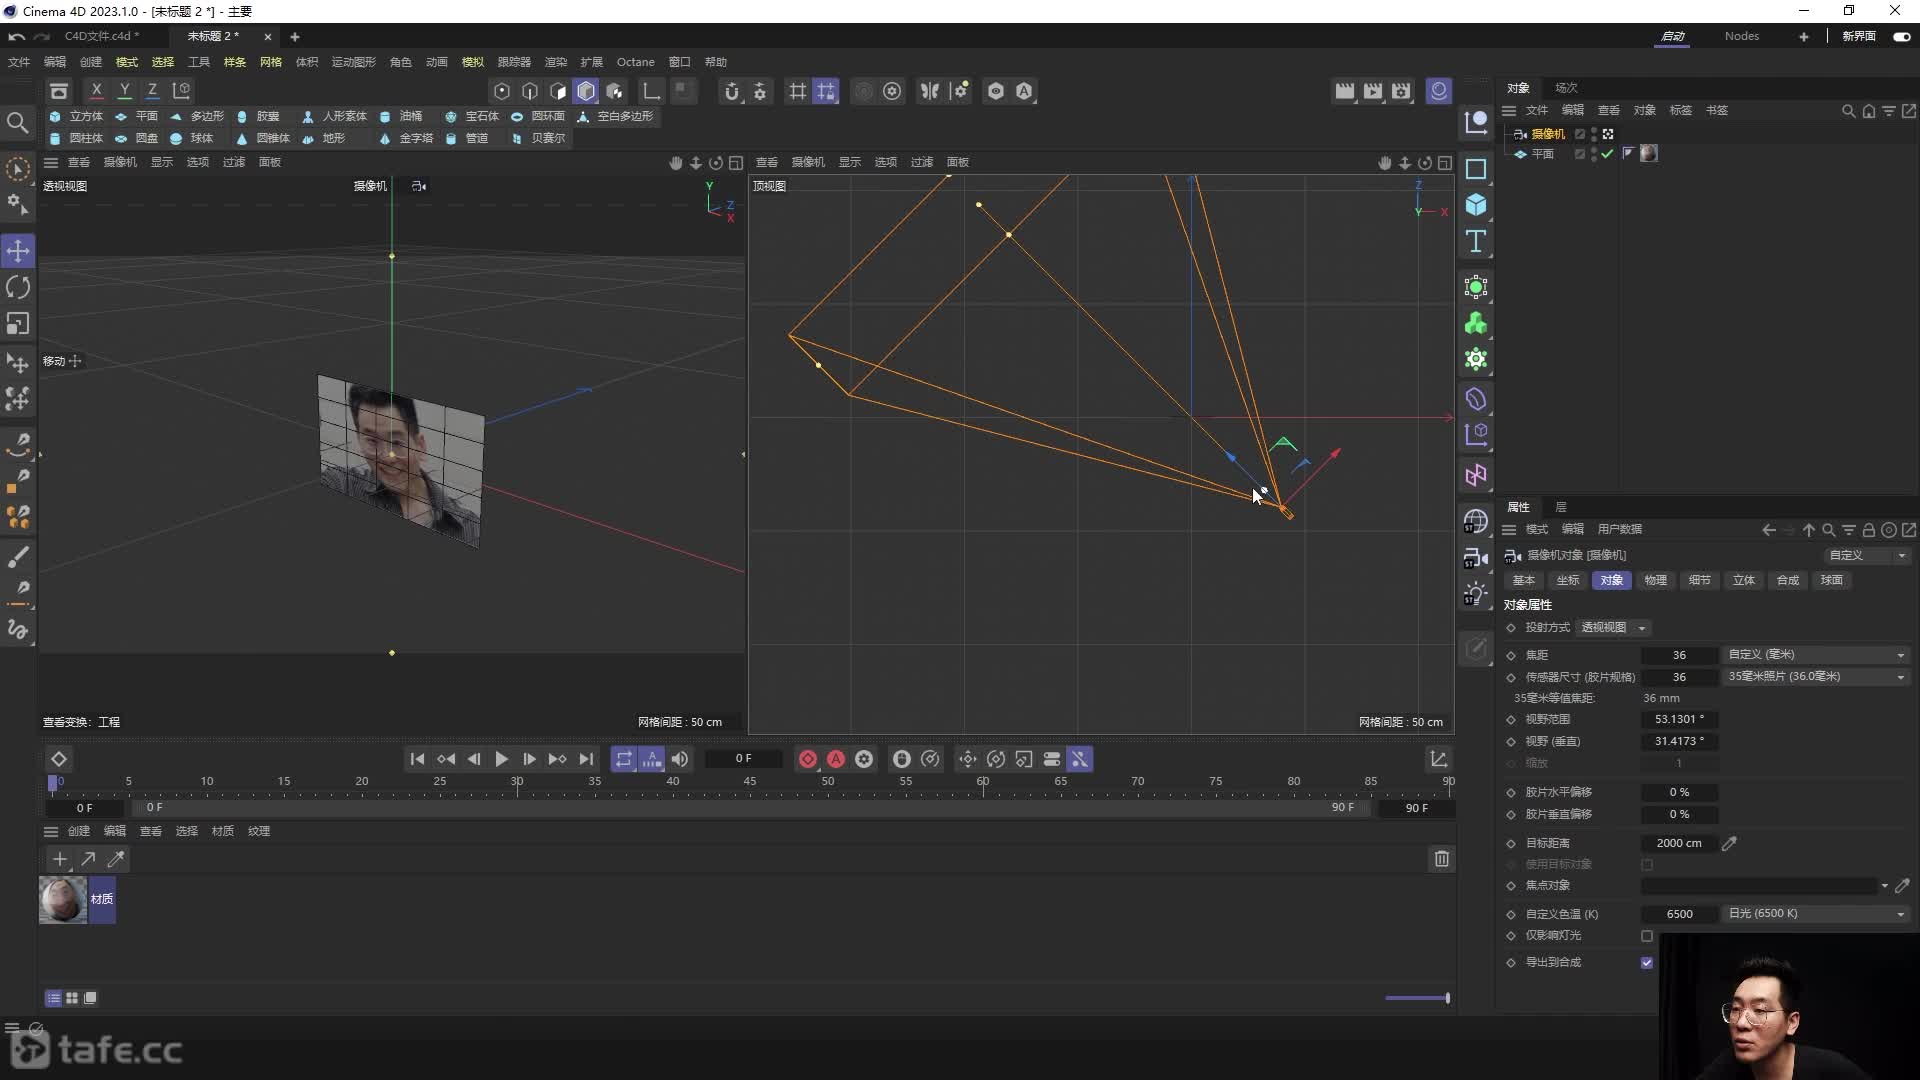Add a 贝塞尔 primitive
The height and width of the screenshot is (1080, 1920).
[539, 138]
